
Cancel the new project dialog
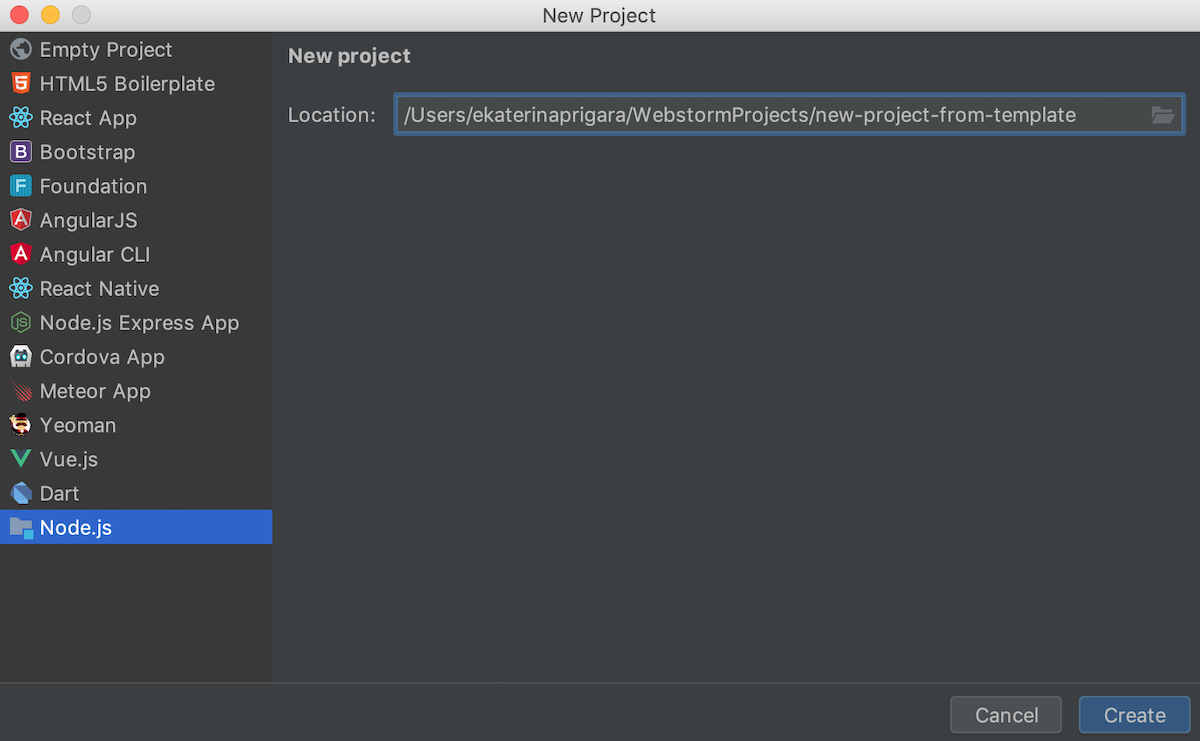[x=1005, y=714]
